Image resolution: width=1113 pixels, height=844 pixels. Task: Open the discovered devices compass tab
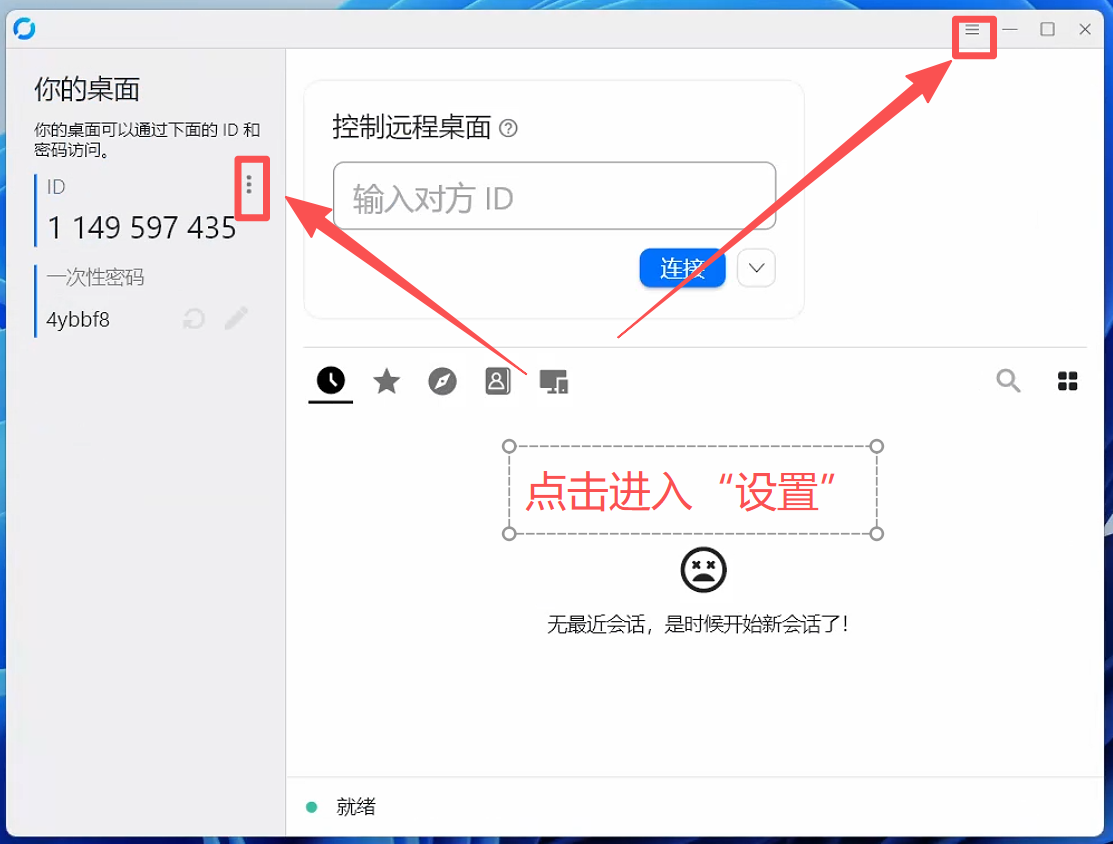[x=442, y=381]
